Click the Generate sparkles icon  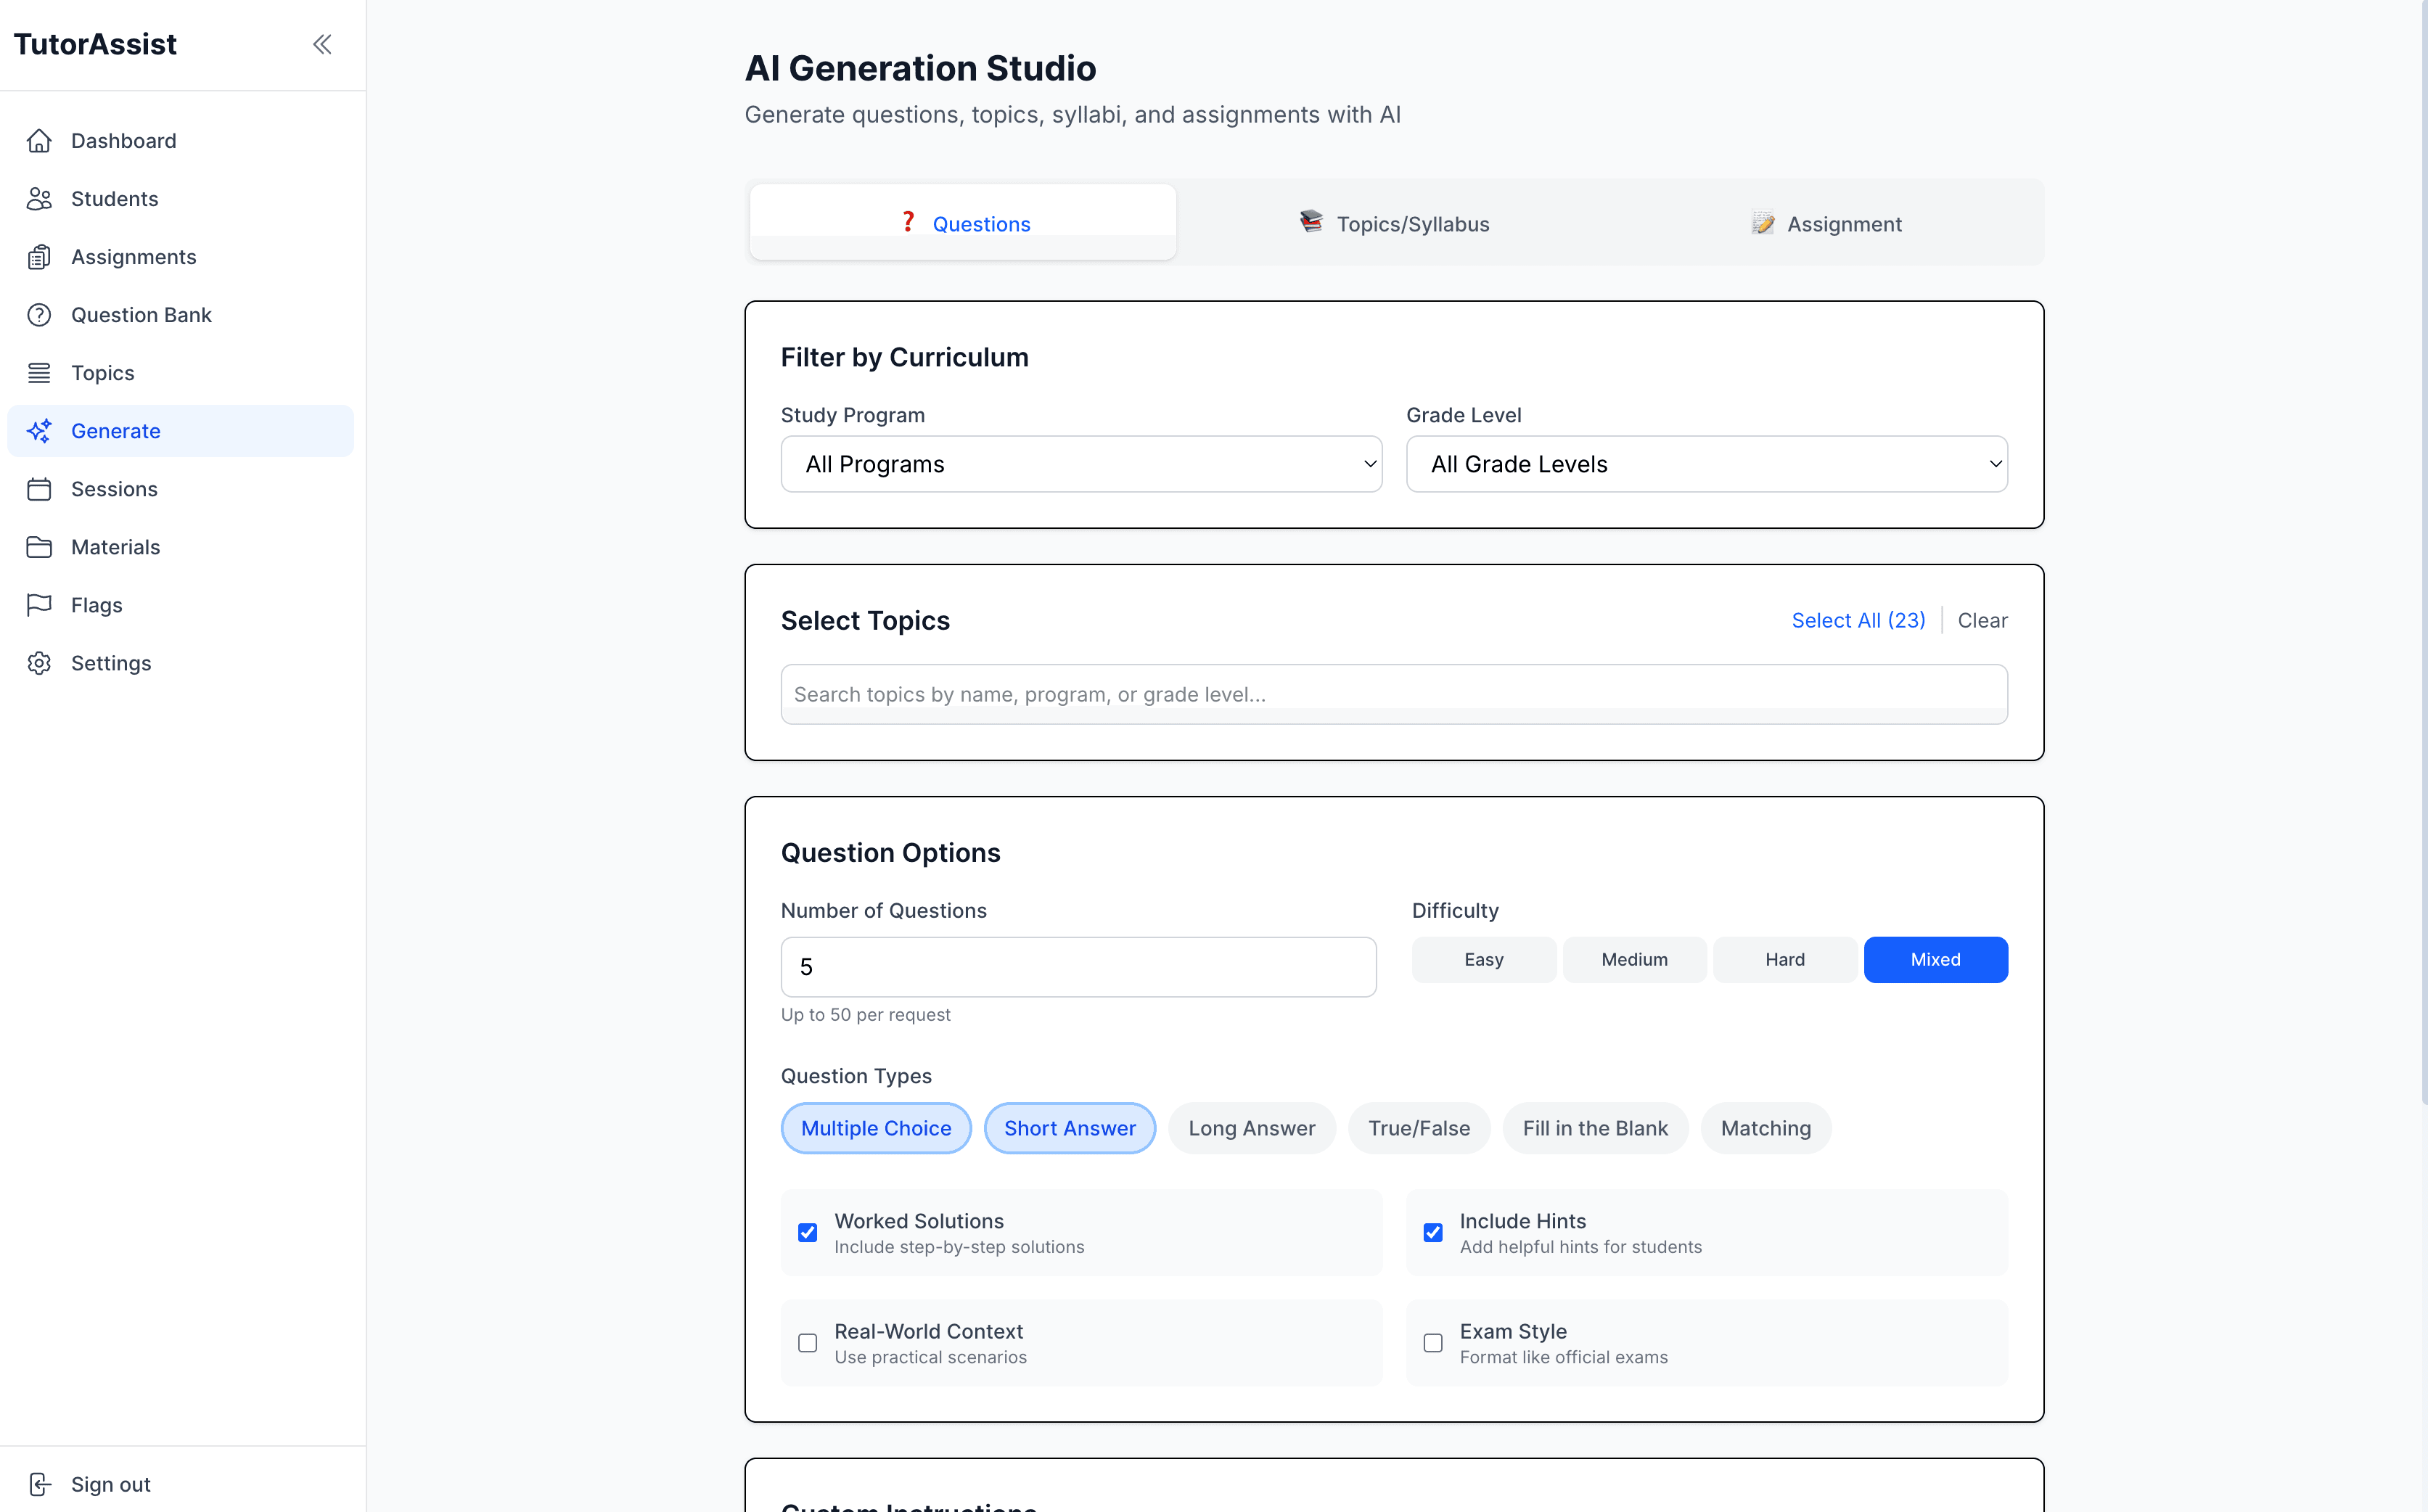(39, 431)
